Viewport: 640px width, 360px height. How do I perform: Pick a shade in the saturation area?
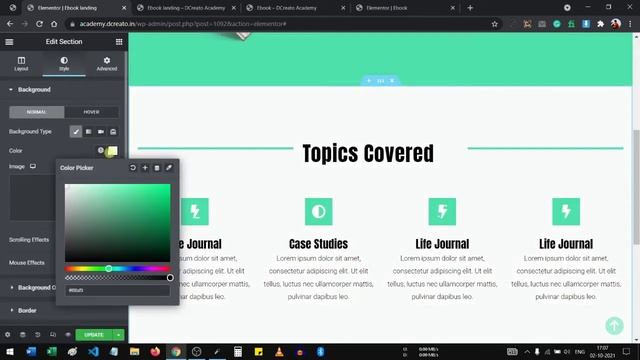[x=118, y=223]
